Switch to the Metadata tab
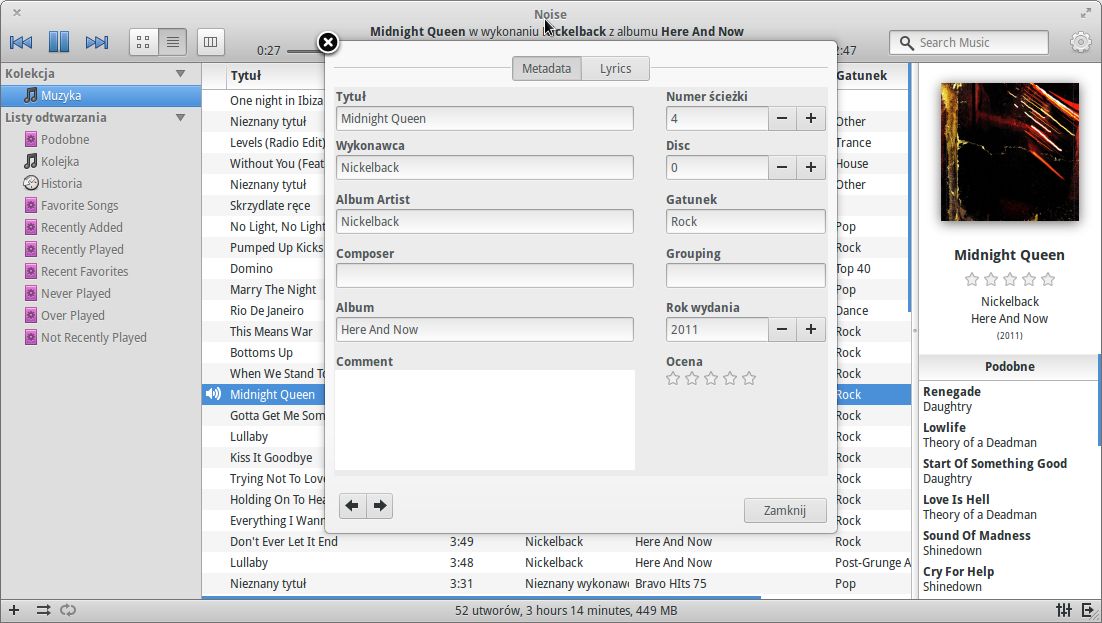Screen dimensions: 1102x623 (546, 68)
